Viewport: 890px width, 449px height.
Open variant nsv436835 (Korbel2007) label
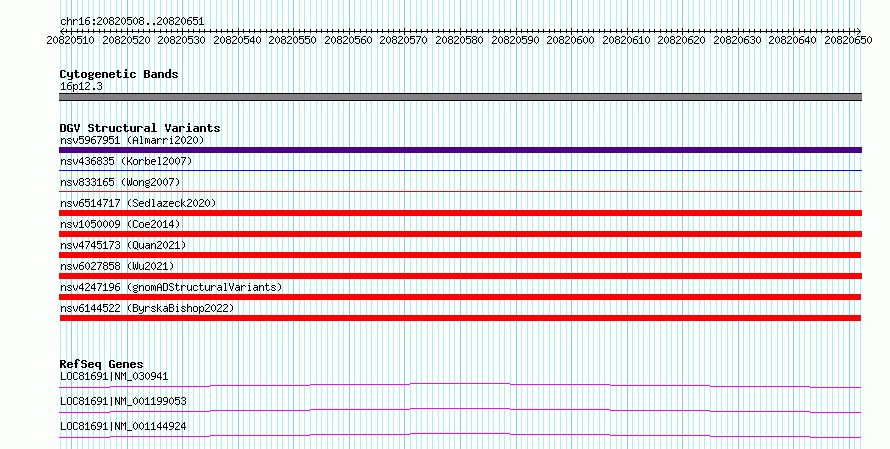click(x=126, y=161)
